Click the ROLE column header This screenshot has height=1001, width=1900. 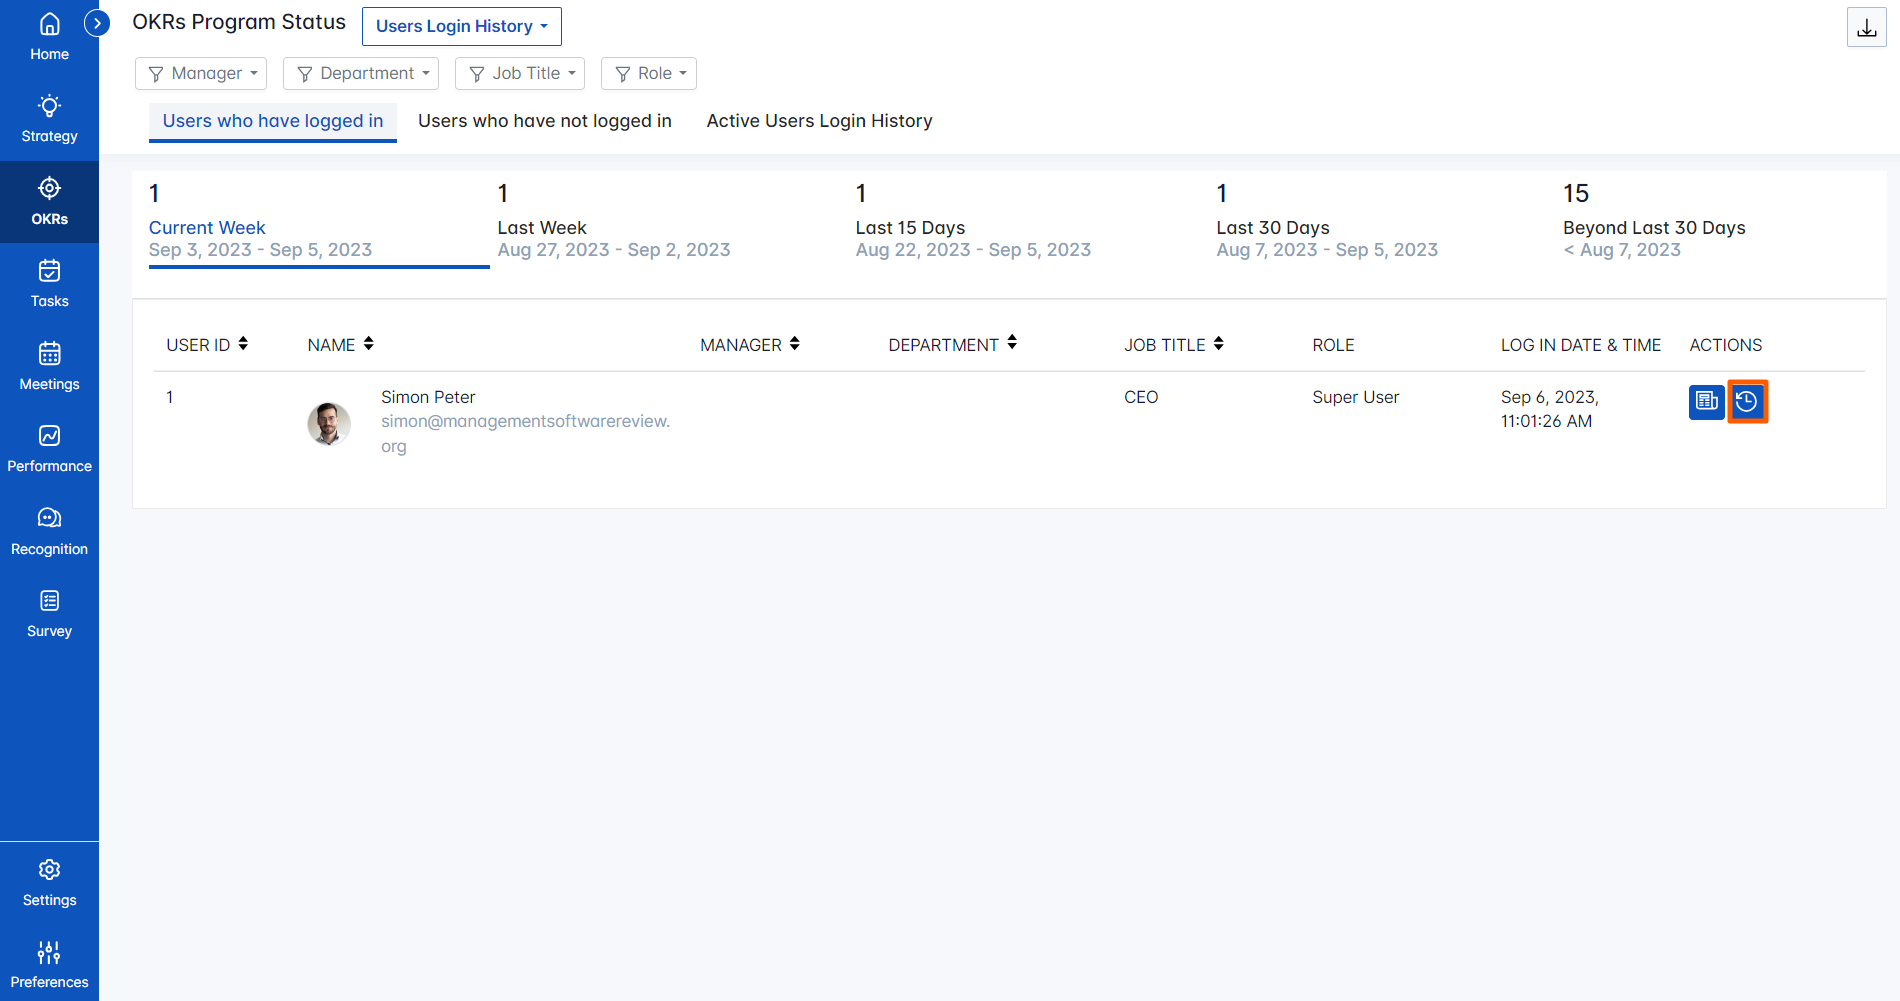(x=1334, y=345)
